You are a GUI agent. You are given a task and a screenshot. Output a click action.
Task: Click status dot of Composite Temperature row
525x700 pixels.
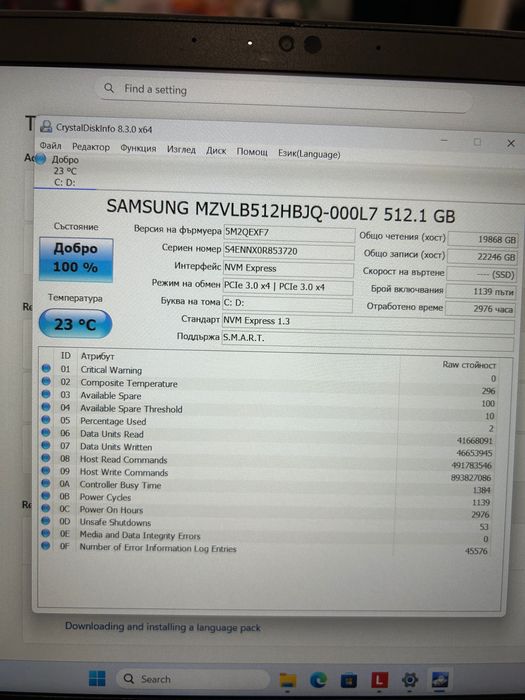point(46,381)
